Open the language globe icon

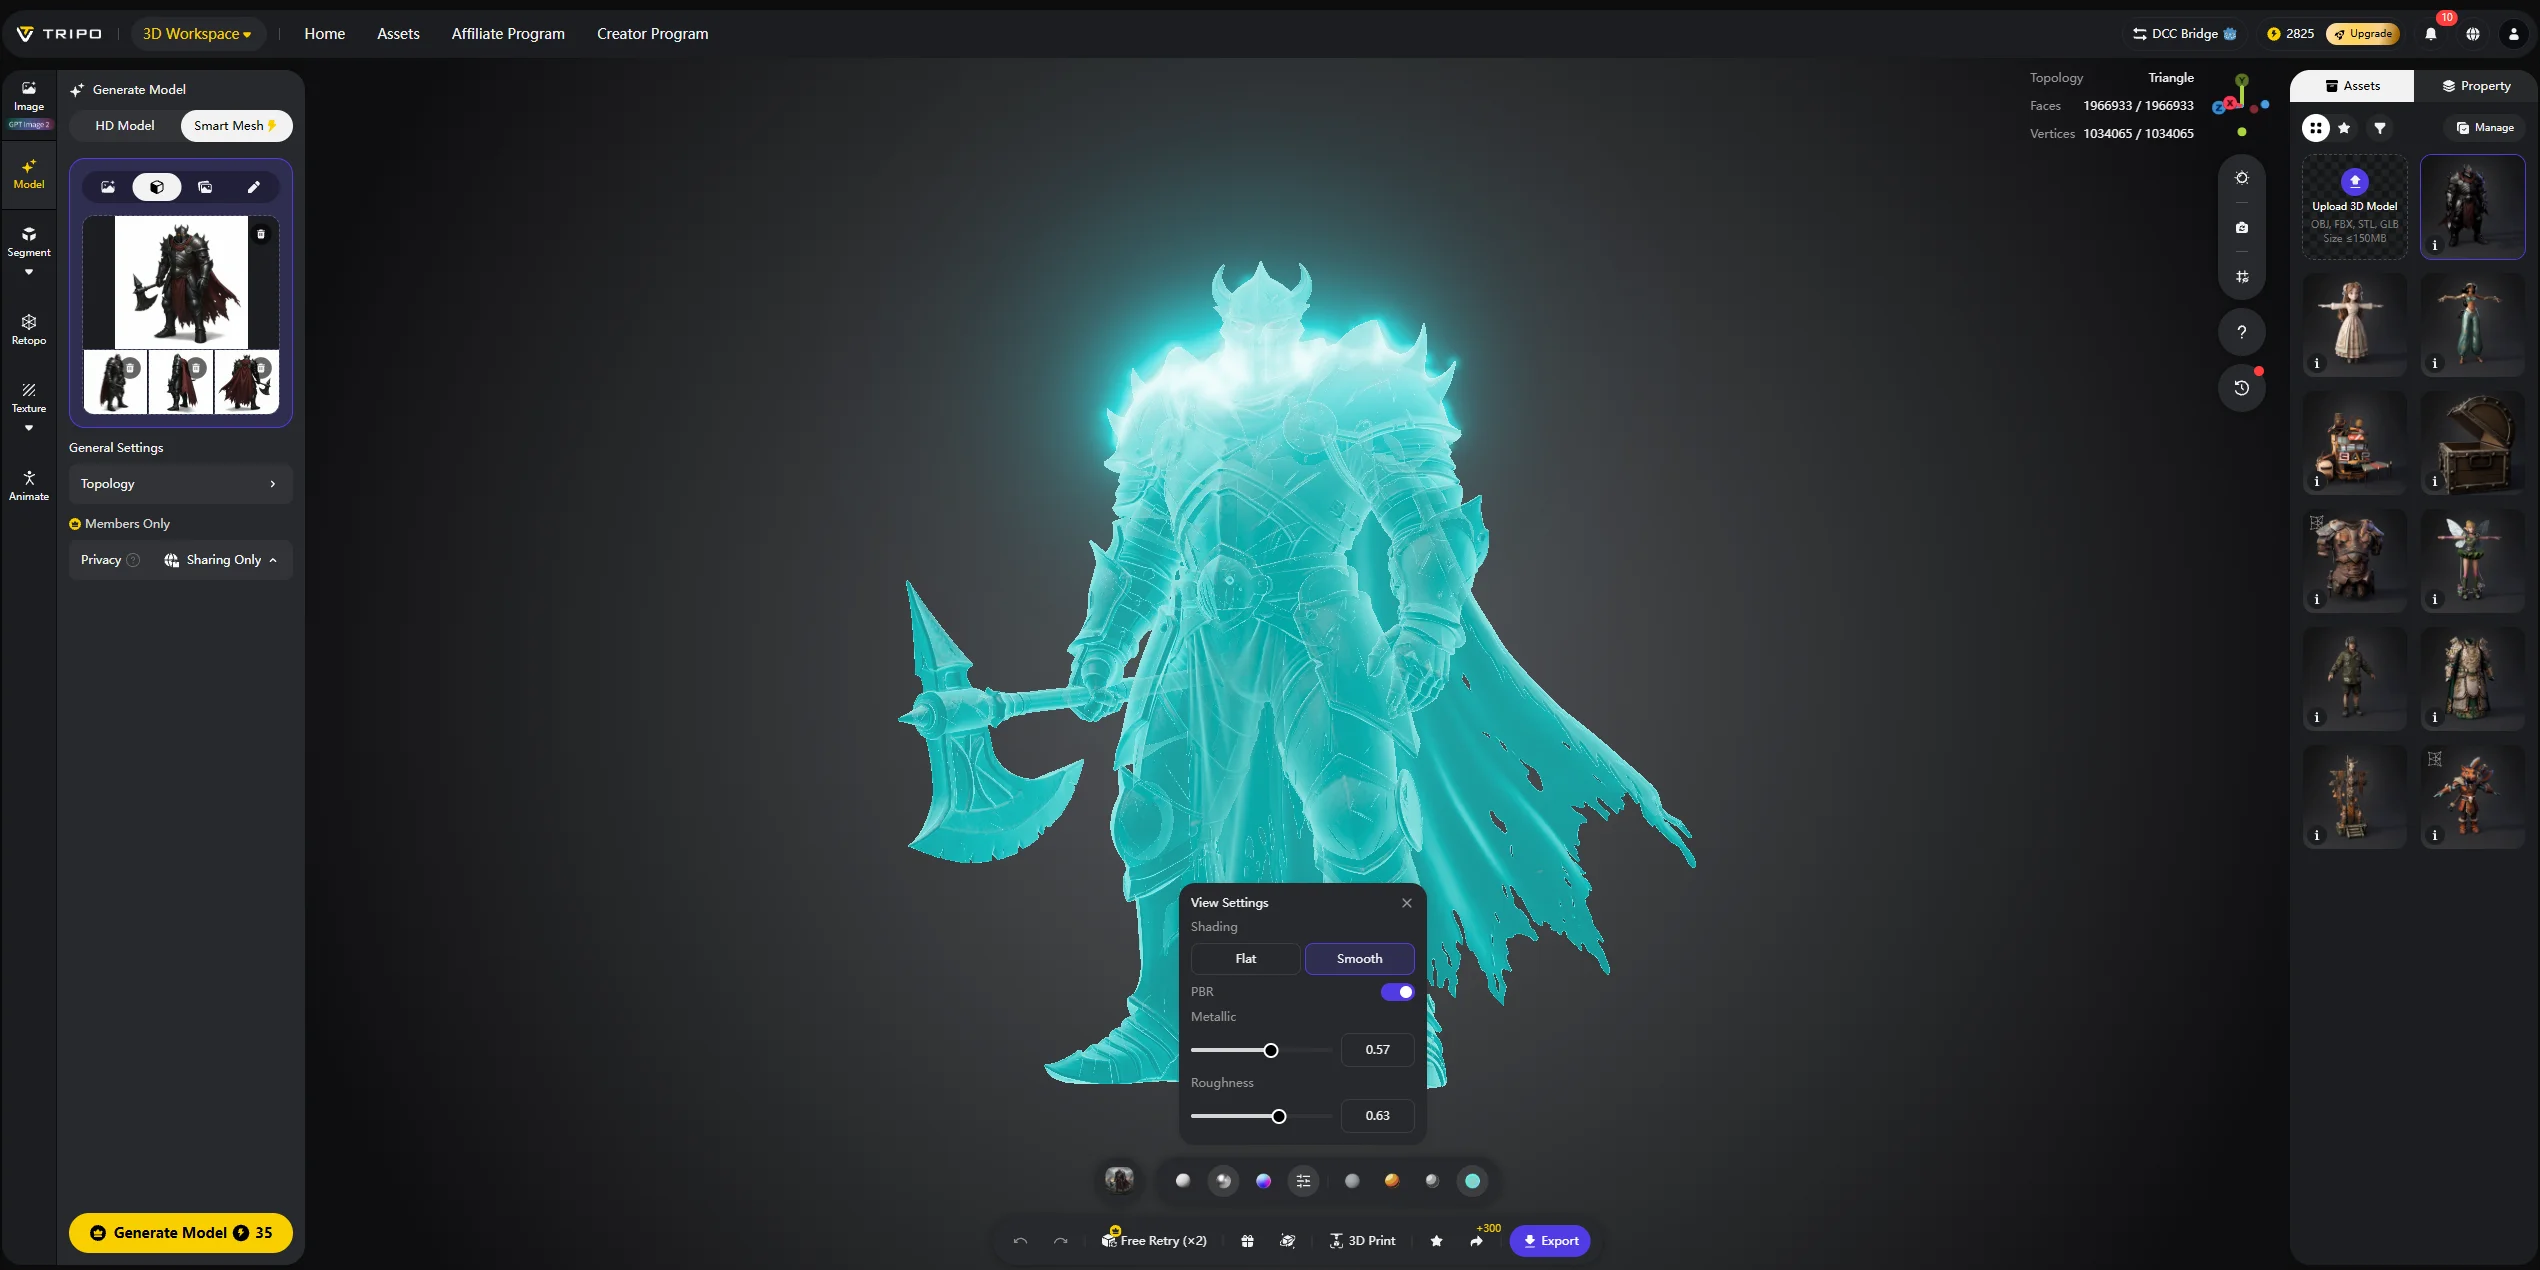[2473, 34]
